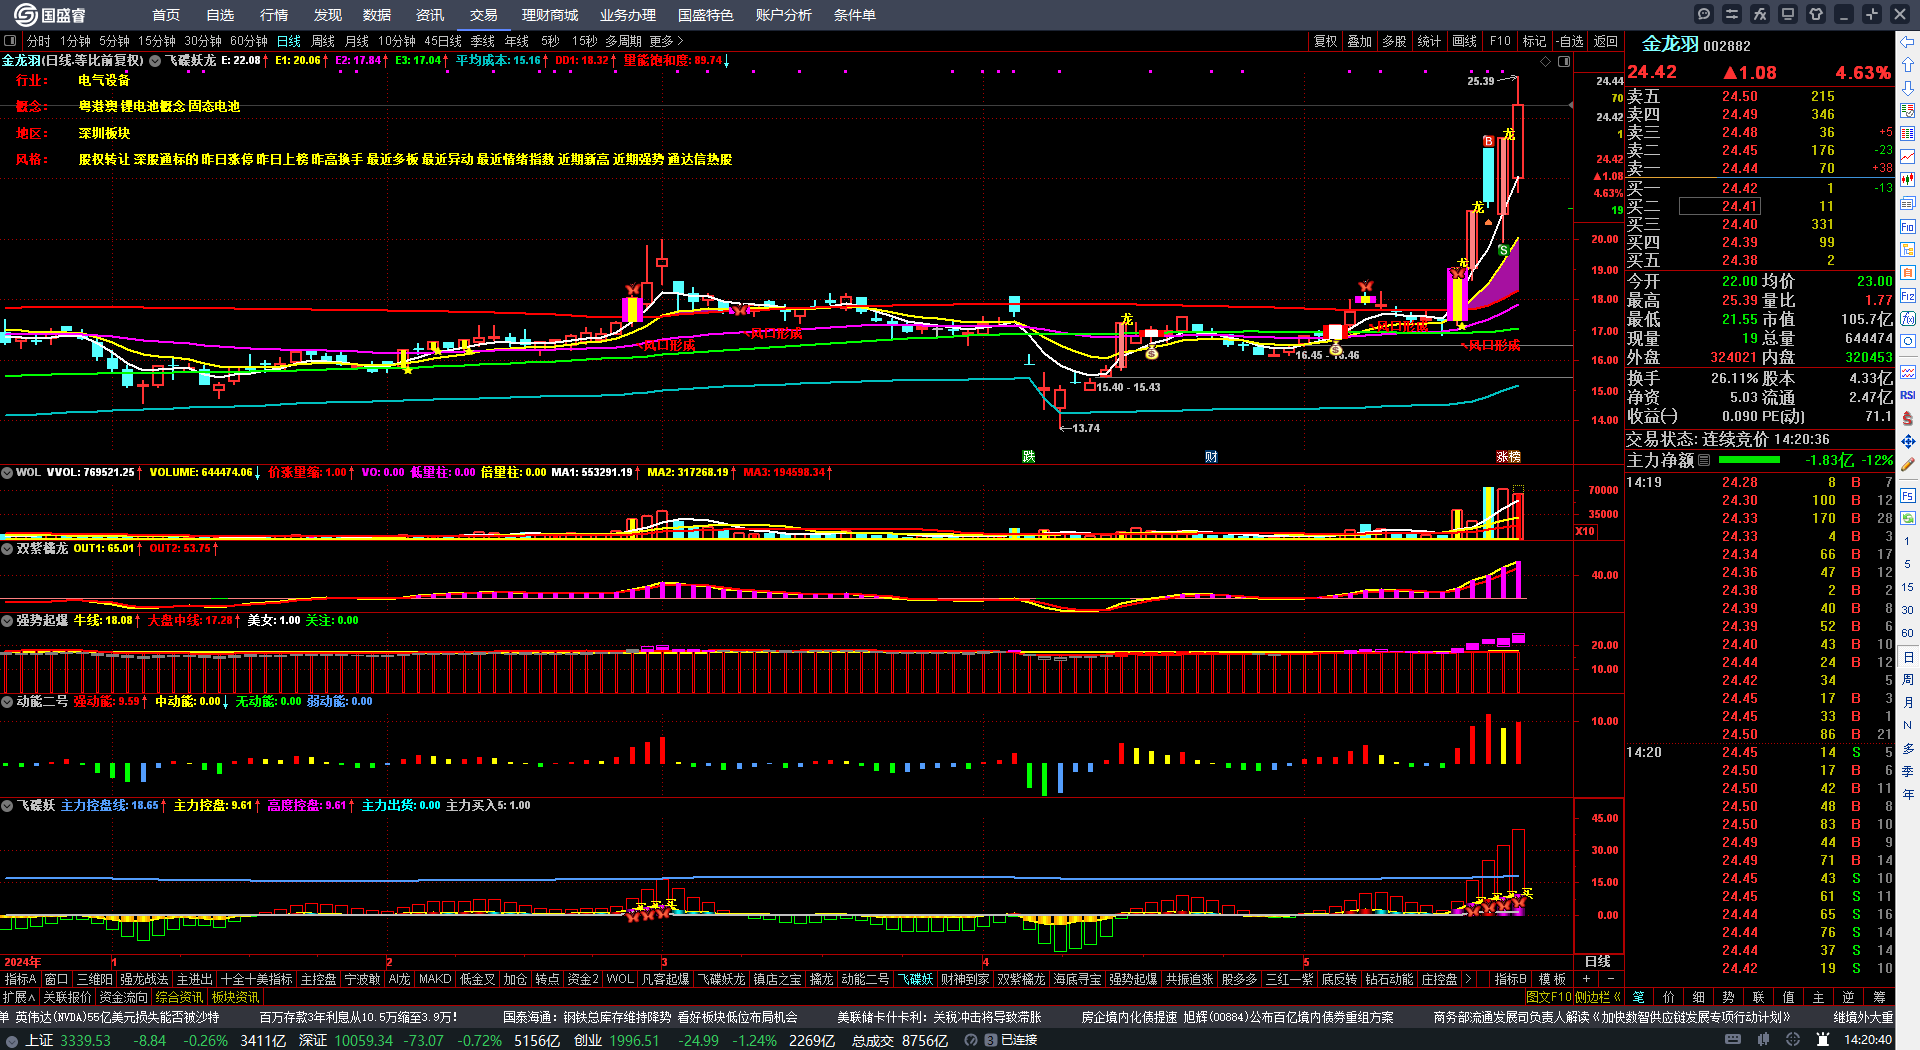This screenshot has width=1920, height=1050.
Task: Open the keyboard icon in status bar
Action: click(1733, 1040)
